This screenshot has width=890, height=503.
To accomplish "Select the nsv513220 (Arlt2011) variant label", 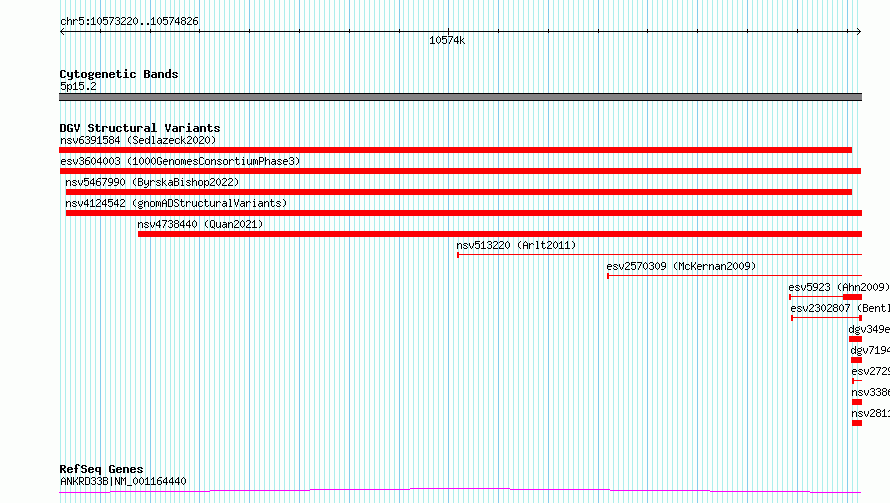I will pyautogui.click(x=516, y=245).
